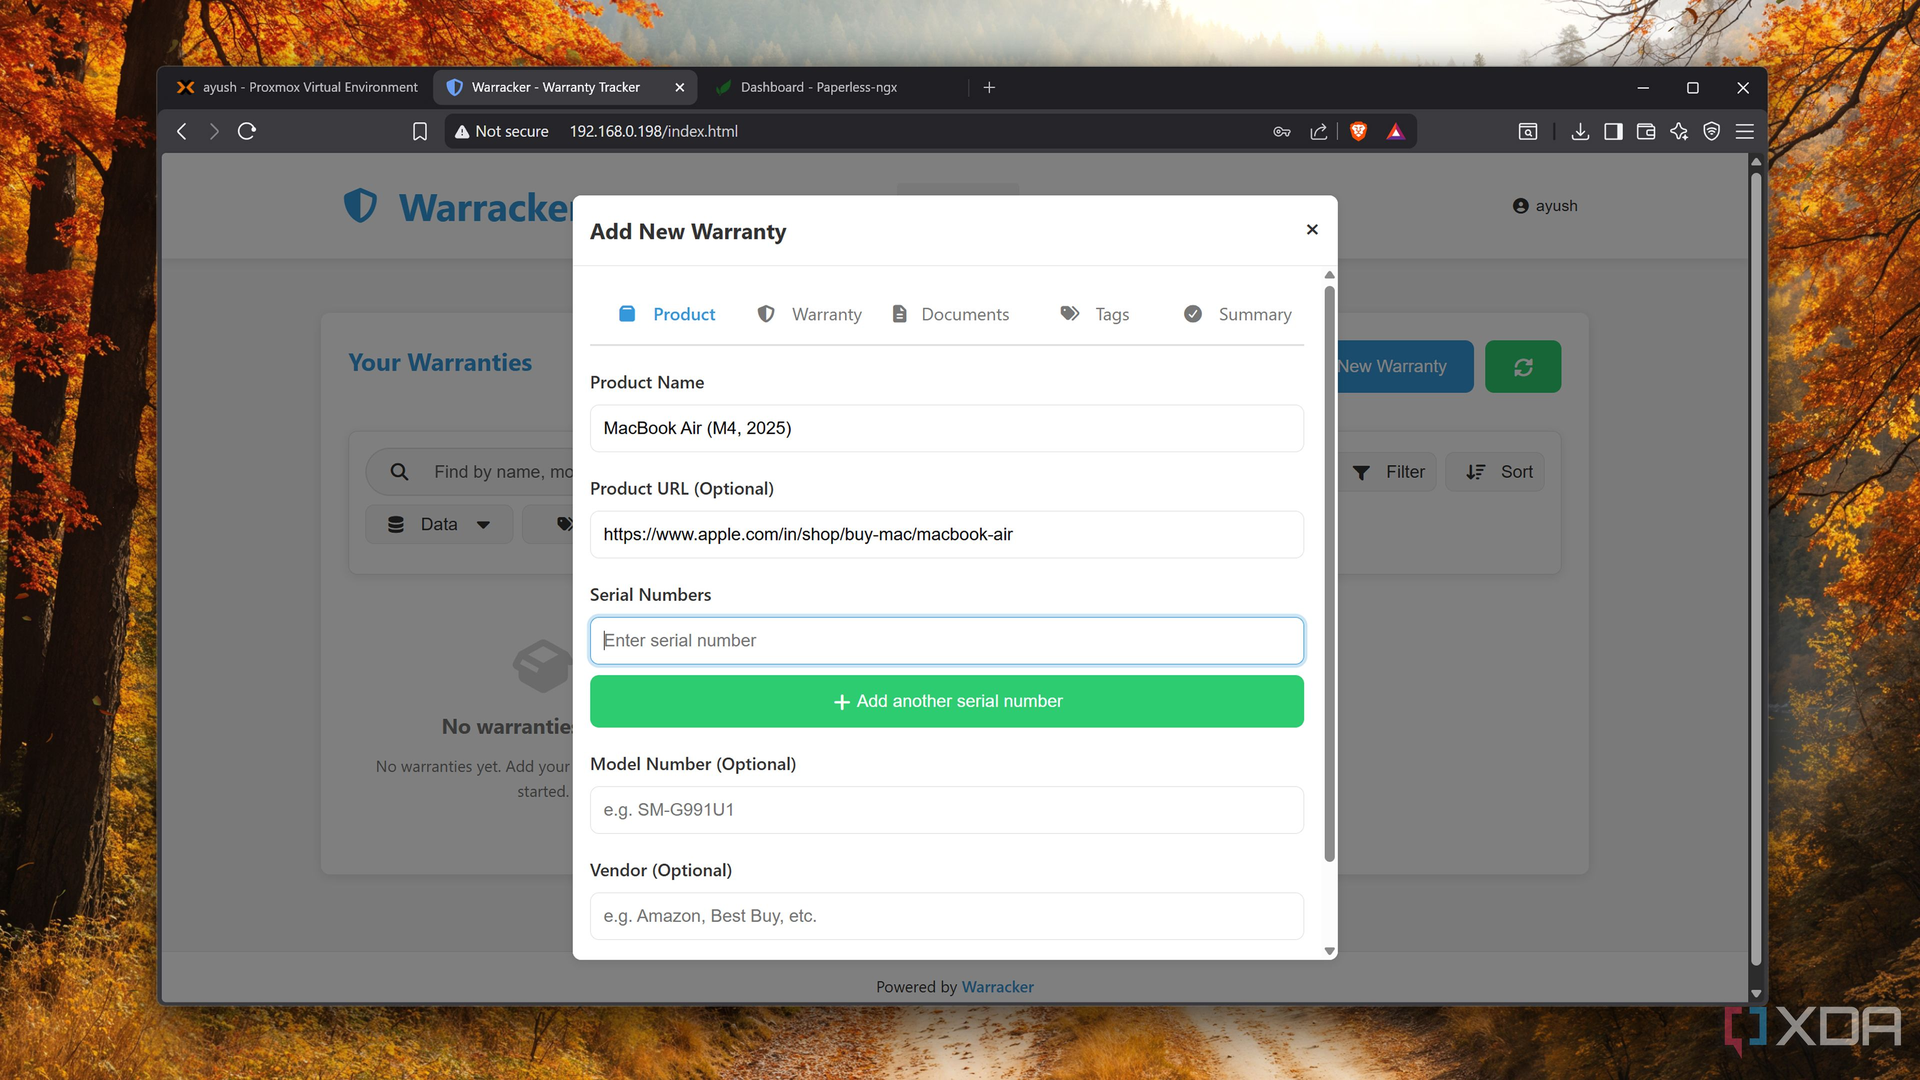Open the Brave Wallet icon
Screen dimensions: 1920x1080
pos(1646,131)
